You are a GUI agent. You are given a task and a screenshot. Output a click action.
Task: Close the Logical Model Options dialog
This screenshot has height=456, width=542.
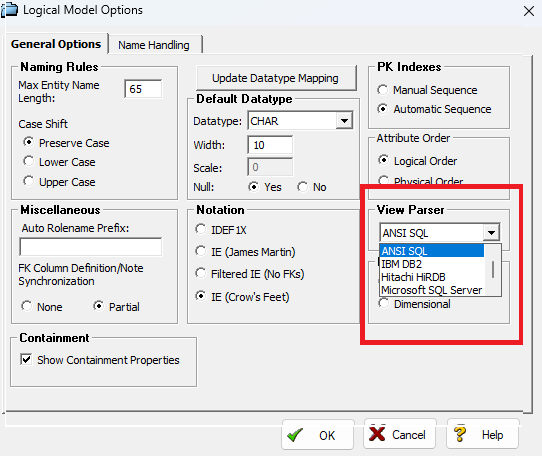[529, 11]
